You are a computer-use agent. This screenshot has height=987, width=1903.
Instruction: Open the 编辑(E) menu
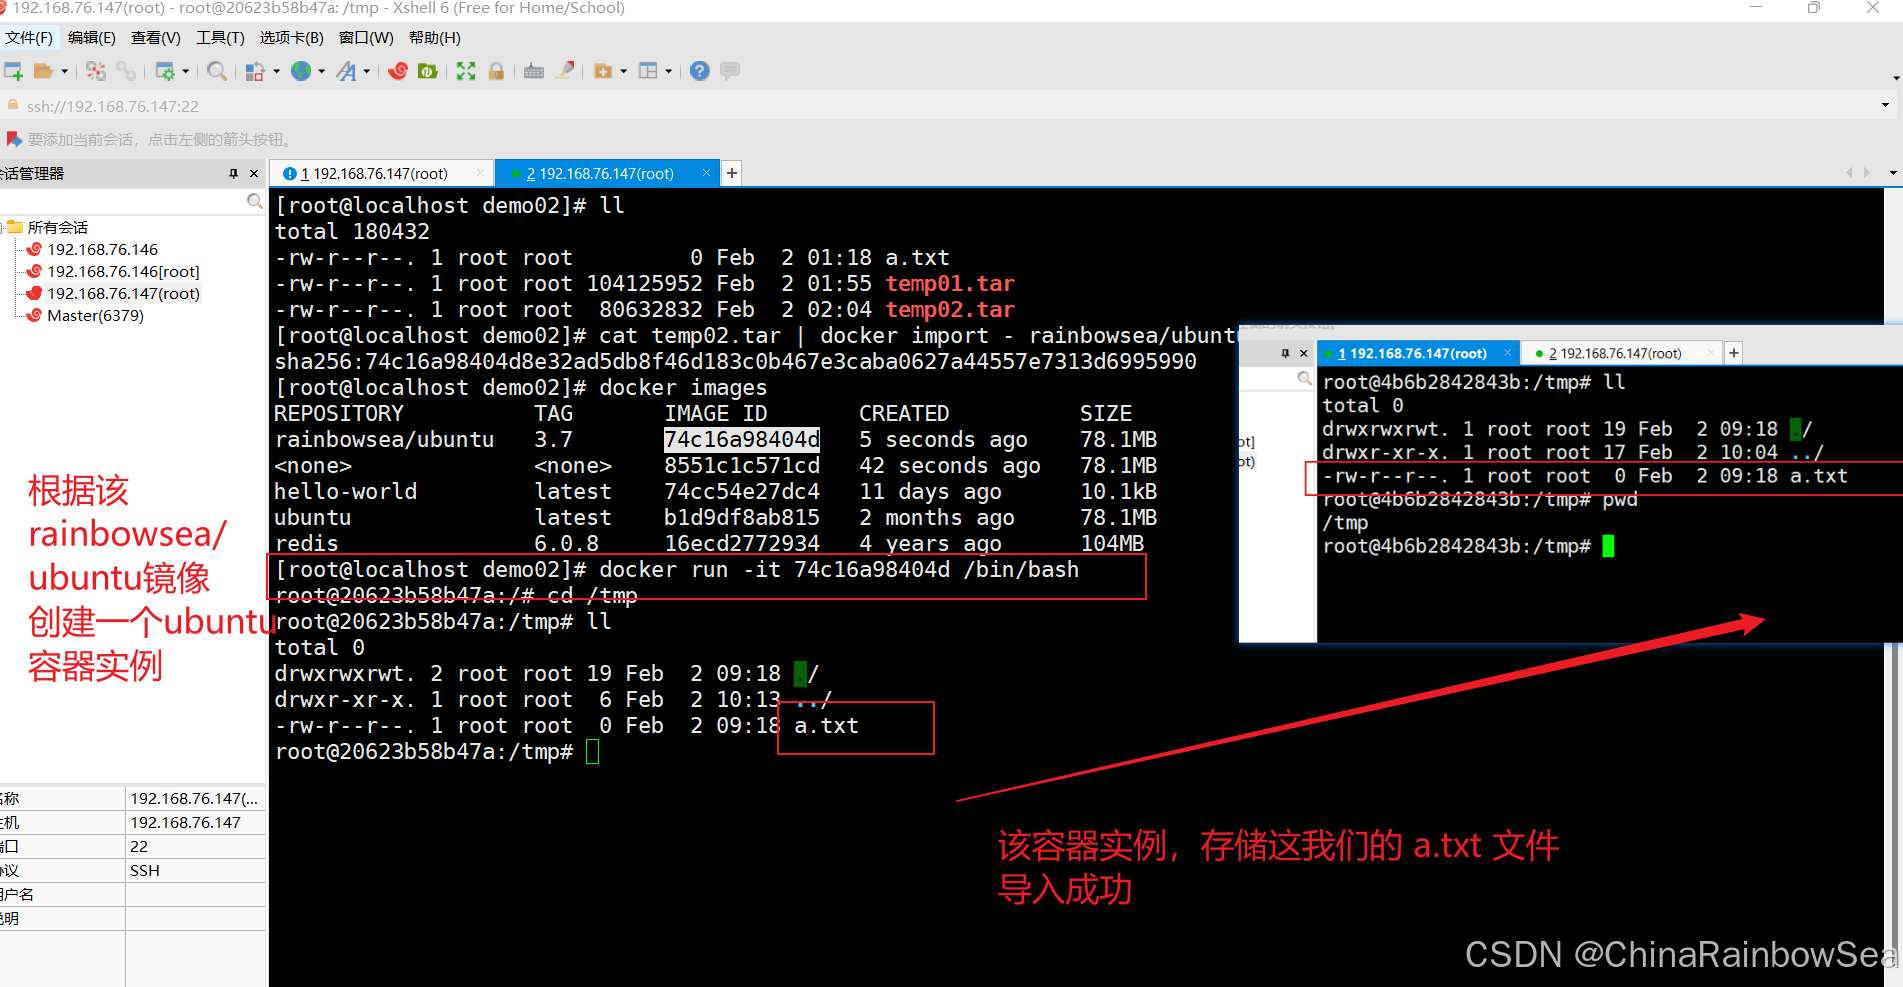pyautogui.click(x=92, y=38)
